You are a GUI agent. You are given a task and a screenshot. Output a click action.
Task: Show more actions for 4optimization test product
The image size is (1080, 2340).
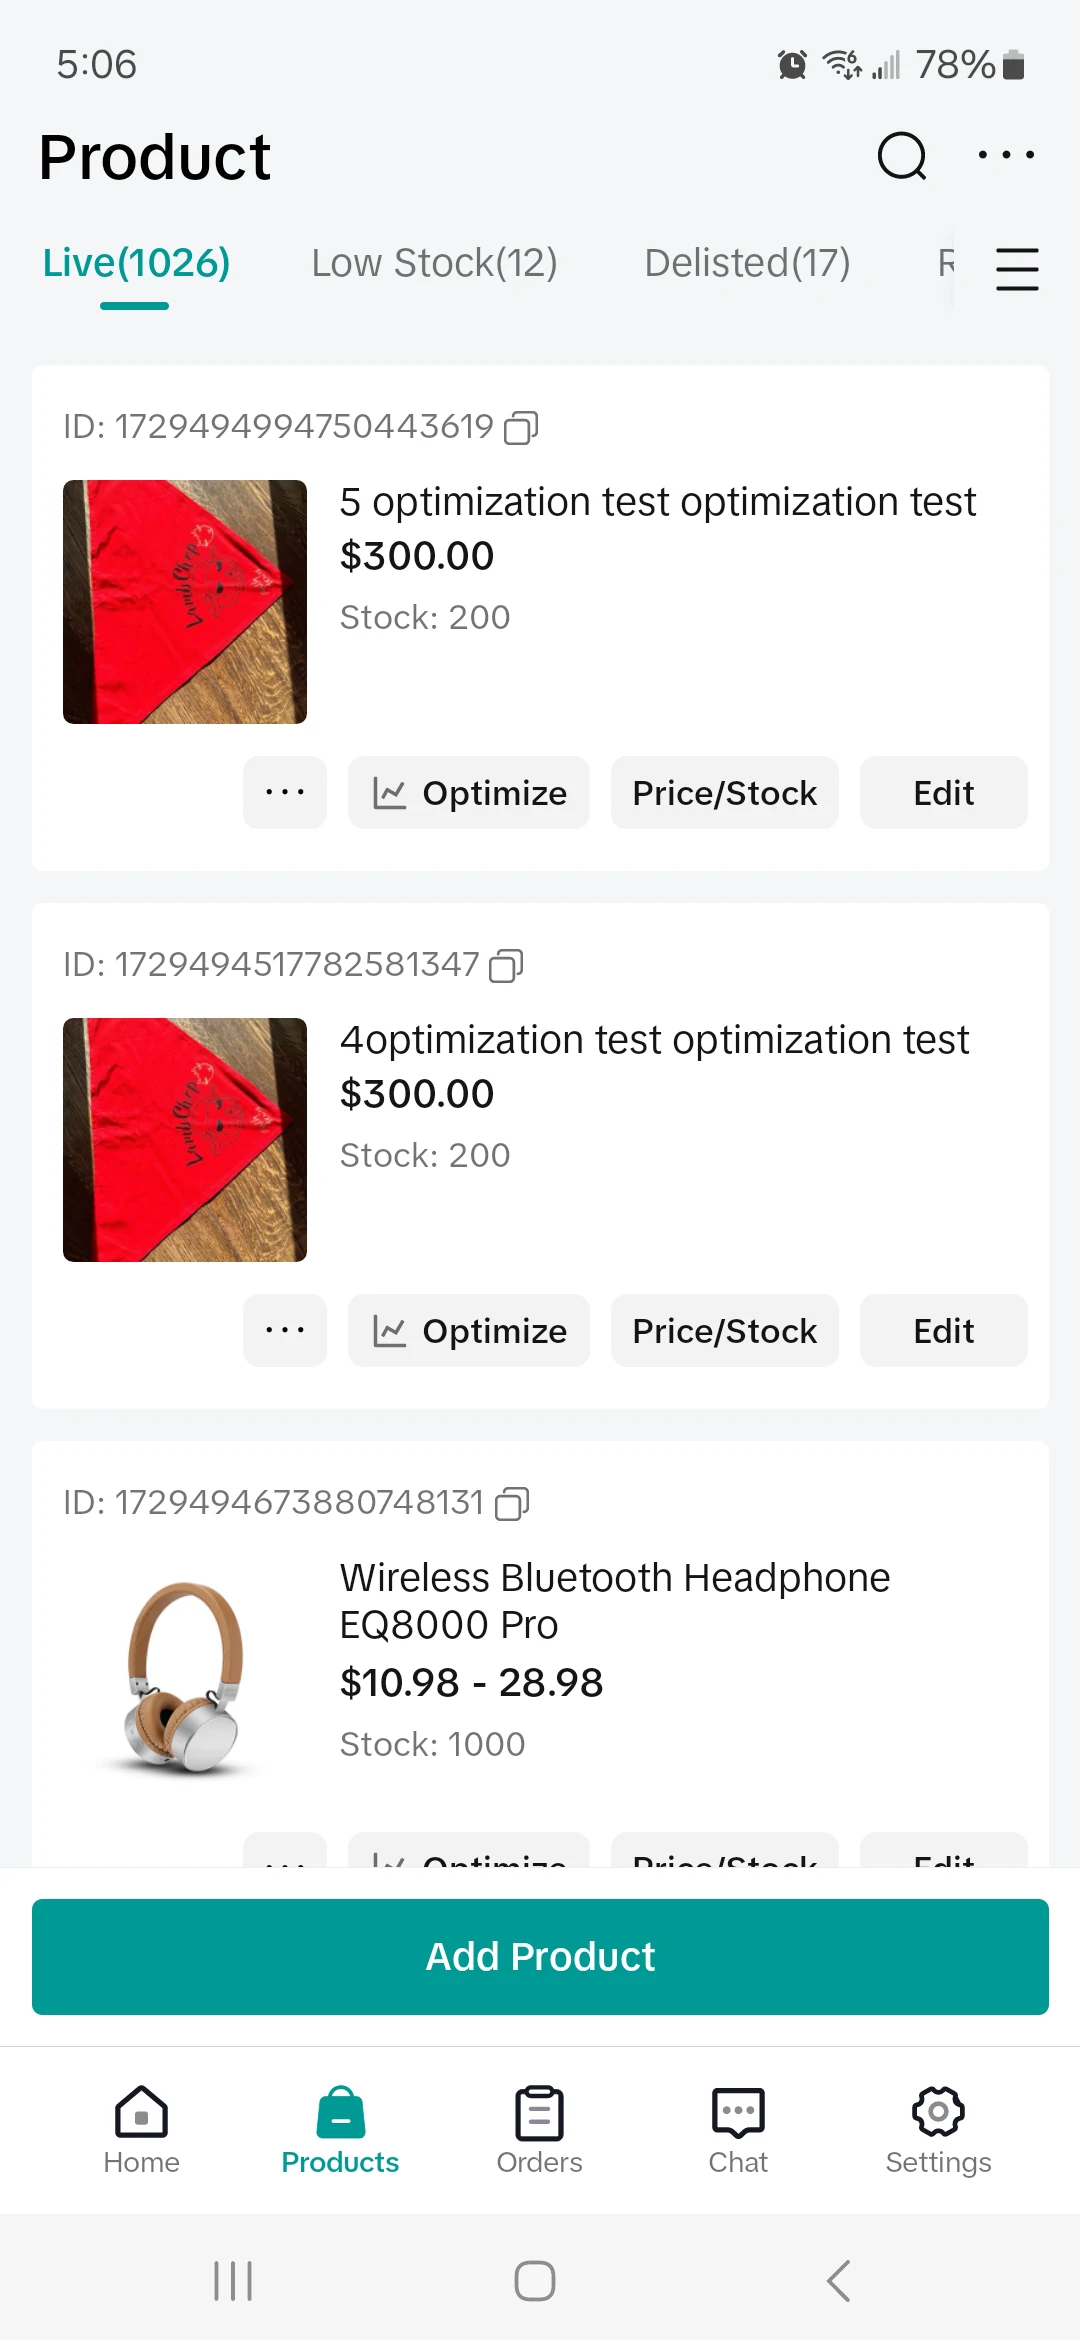pyautogui.click(x=285, y=1331)
